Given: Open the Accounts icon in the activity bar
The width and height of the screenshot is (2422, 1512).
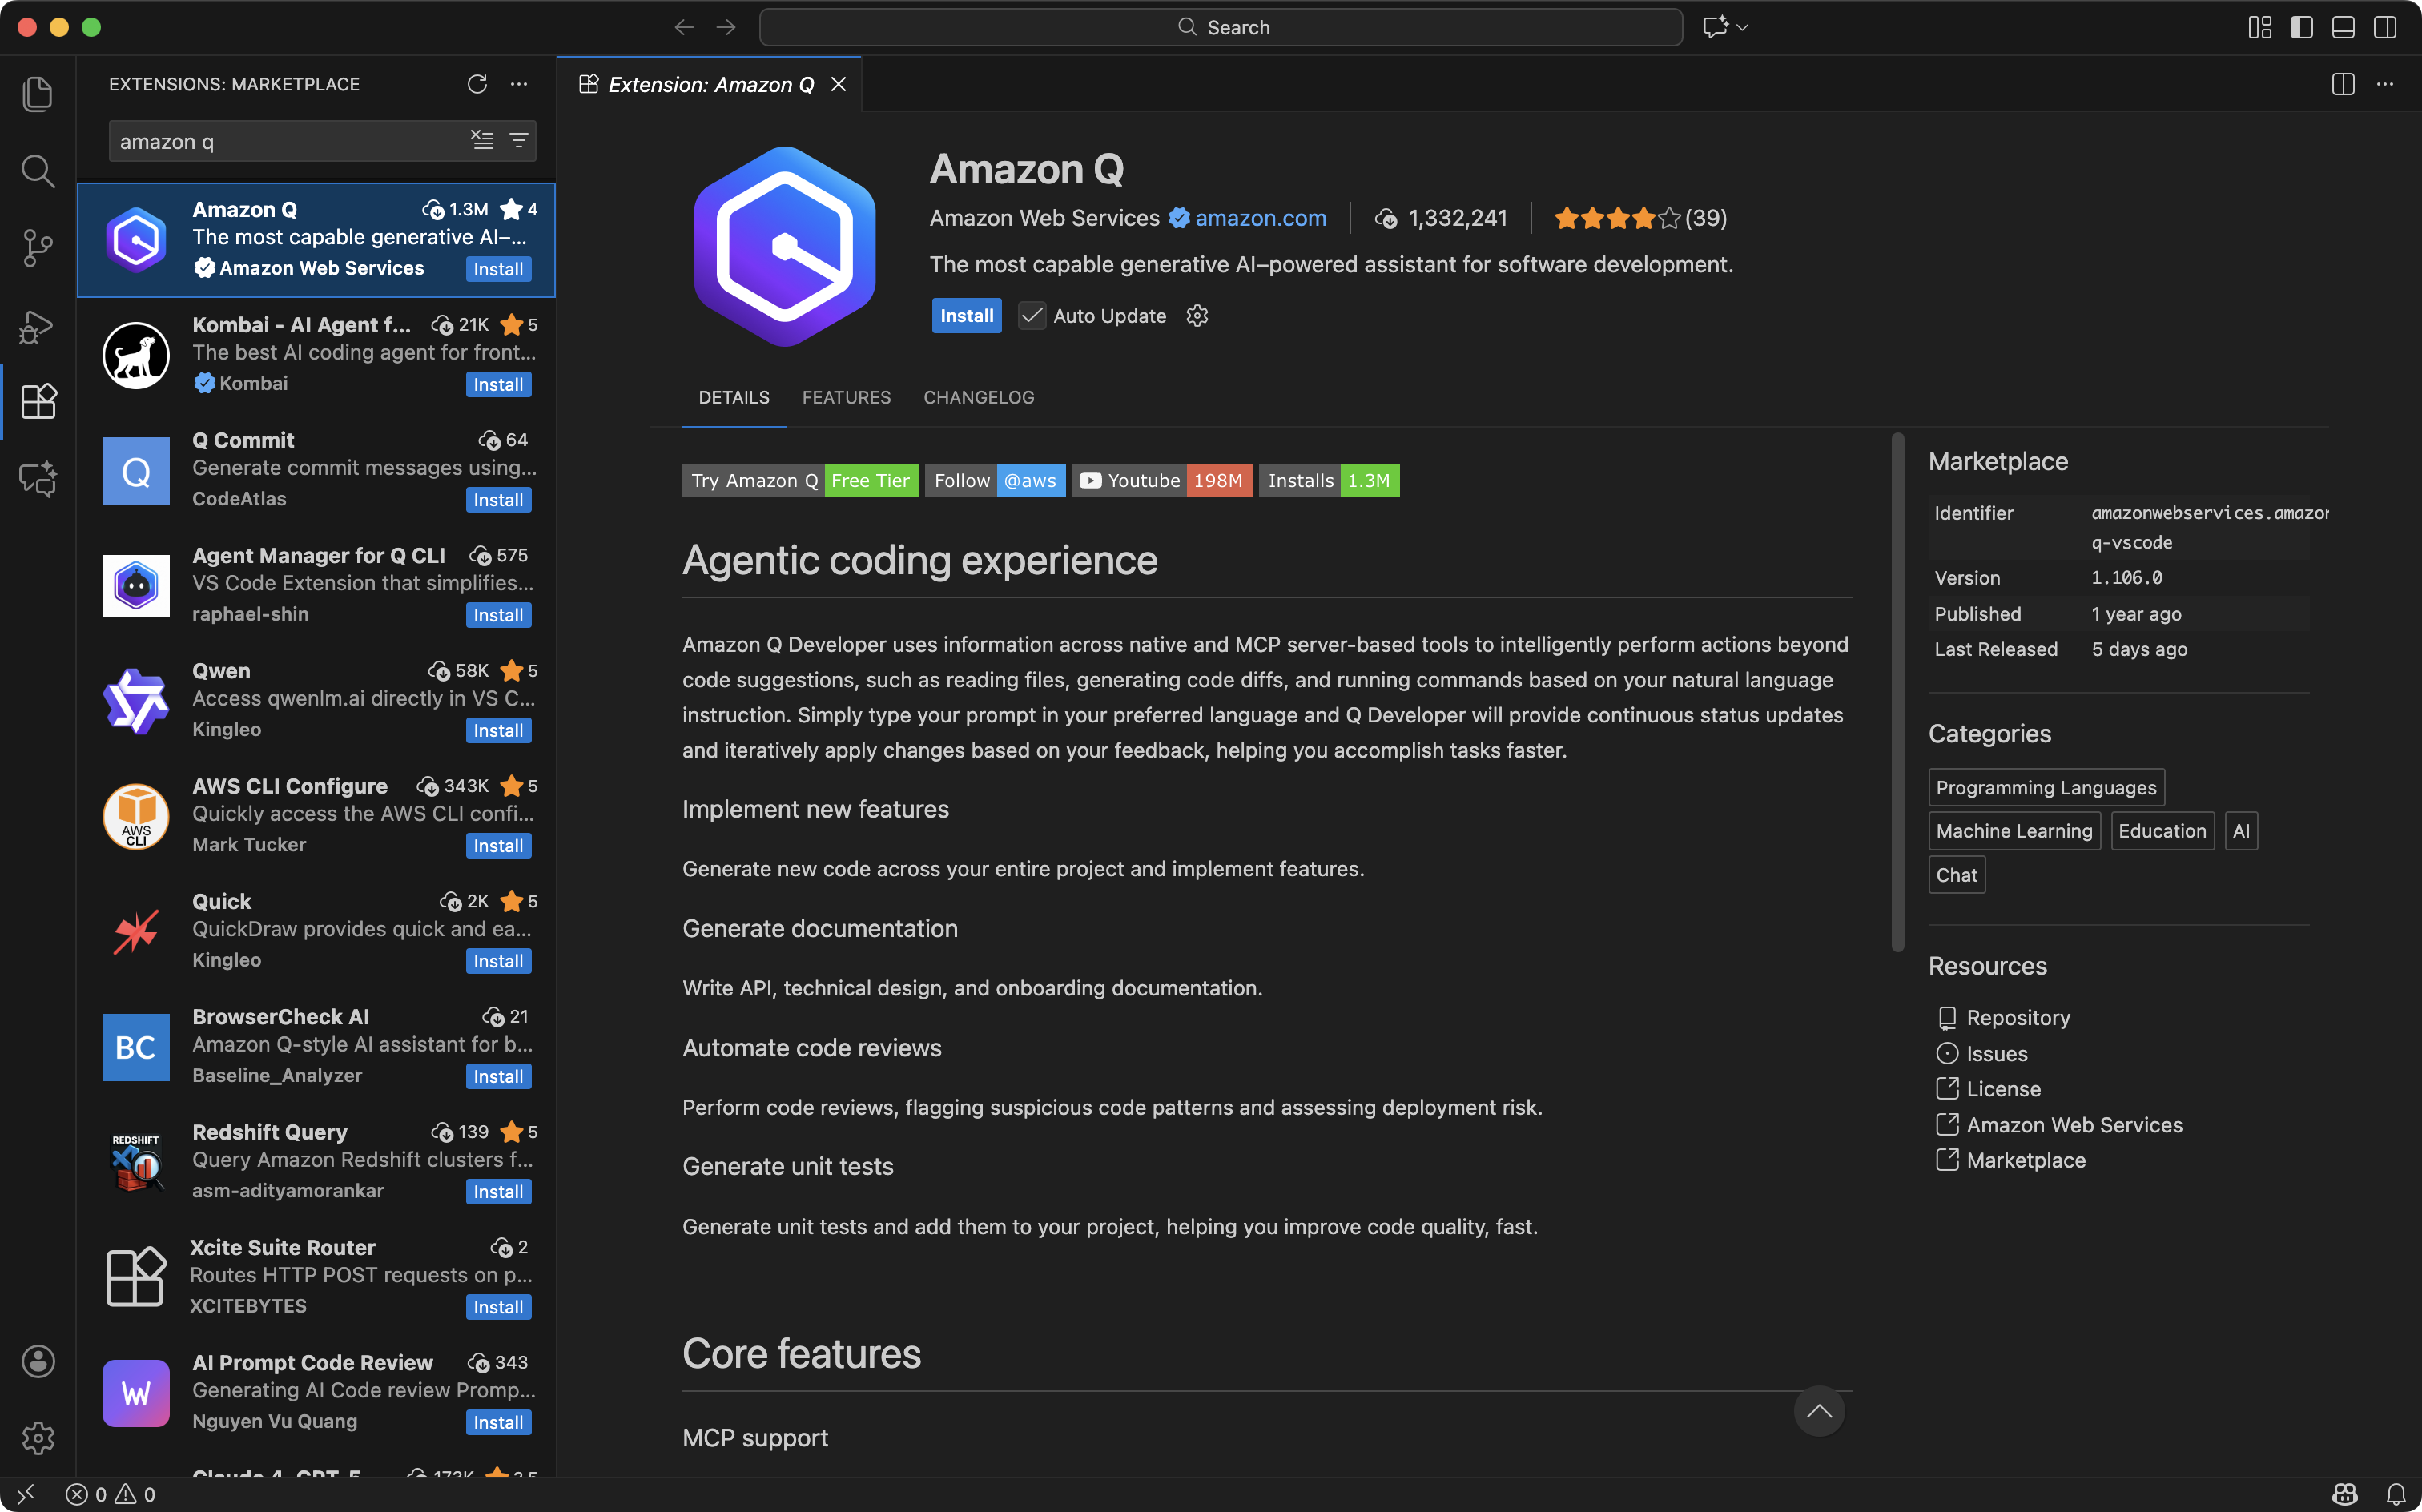Looking at the screenshot, I should tap(38, 1361).
